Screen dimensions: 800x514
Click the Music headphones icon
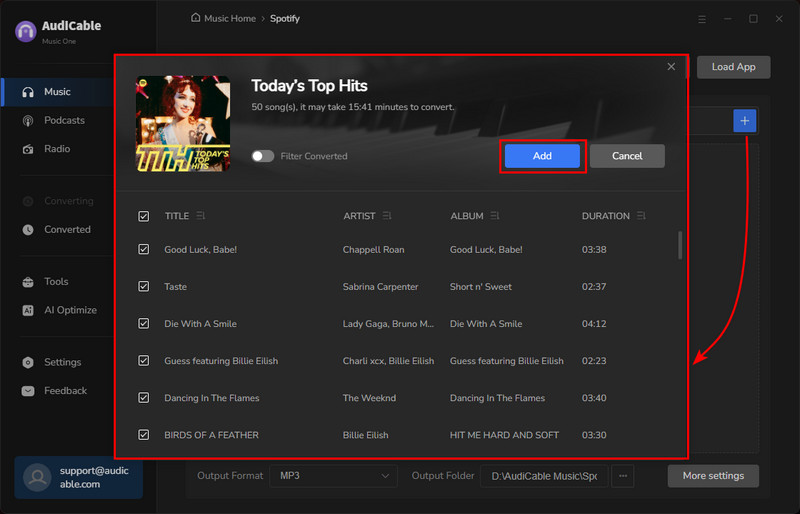pyautogui.click(x=28, y=92)
